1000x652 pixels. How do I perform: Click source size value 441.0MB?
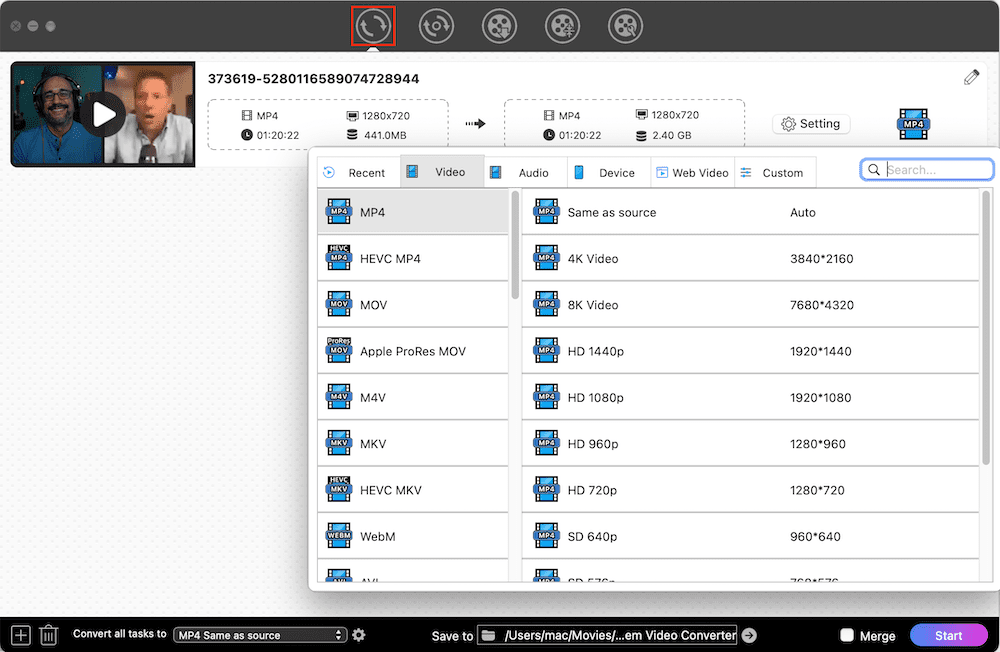pyautogui.click(x=385, y=135)
